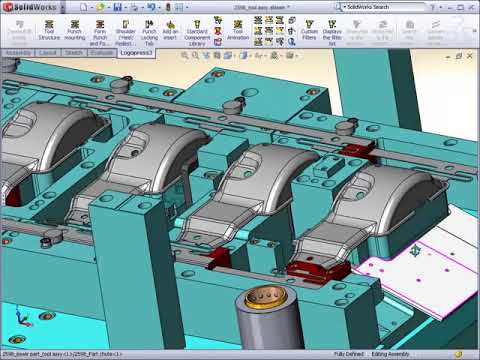Select the Form Punch tool

point(100,33)
